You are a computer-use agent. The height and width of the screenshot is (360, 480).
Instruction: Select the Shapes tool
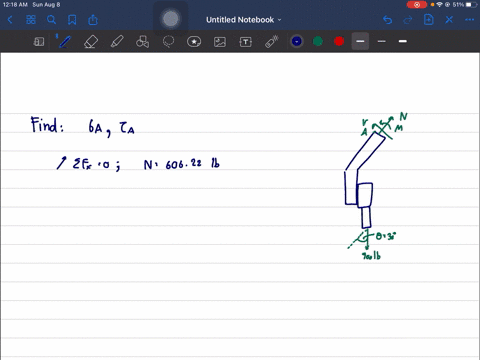pyautogui.click(x=143, y=42)
